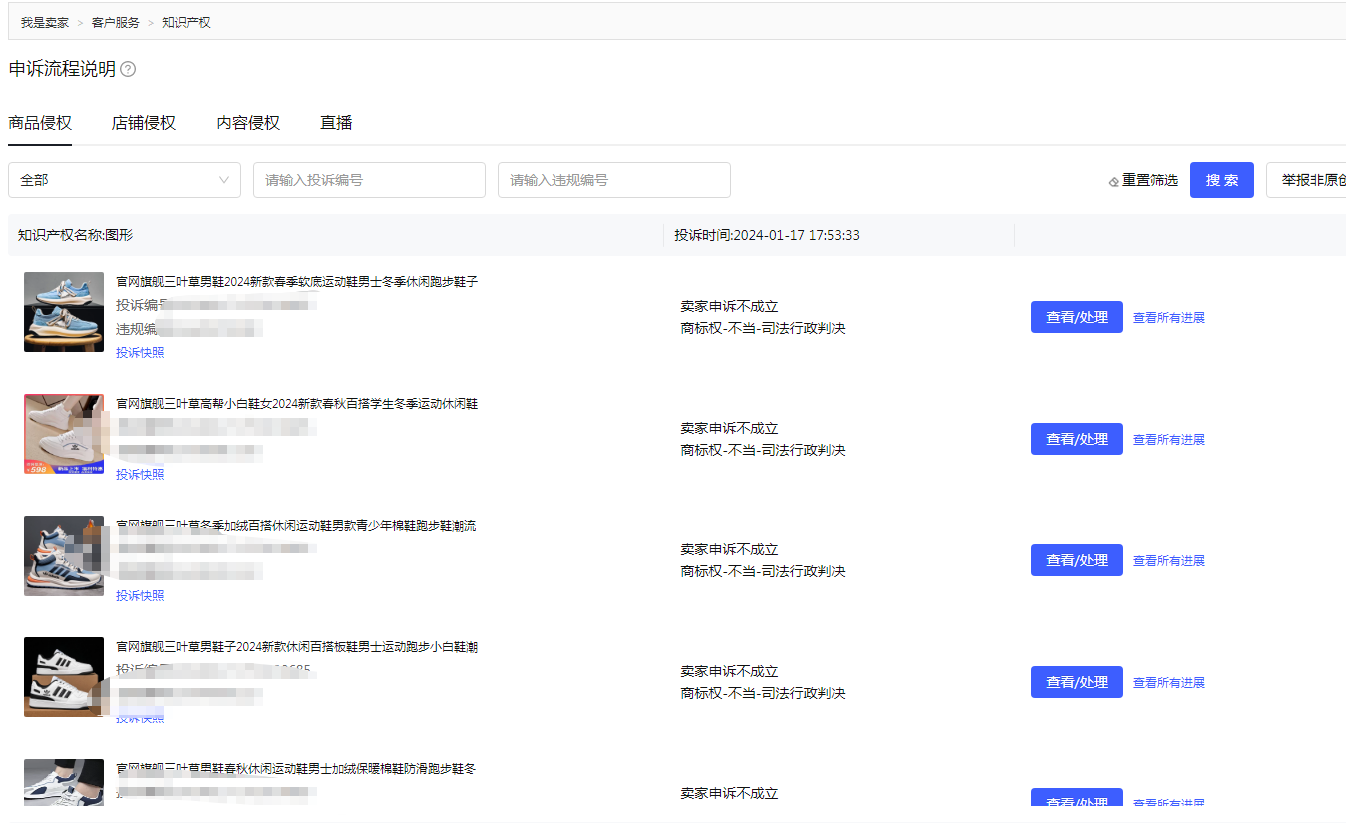Click the 知识产权名称:图形 header text
Image resolution: width=1346 pixels, height=823 pixels.
pyautogui.click(x=75, y=235)
